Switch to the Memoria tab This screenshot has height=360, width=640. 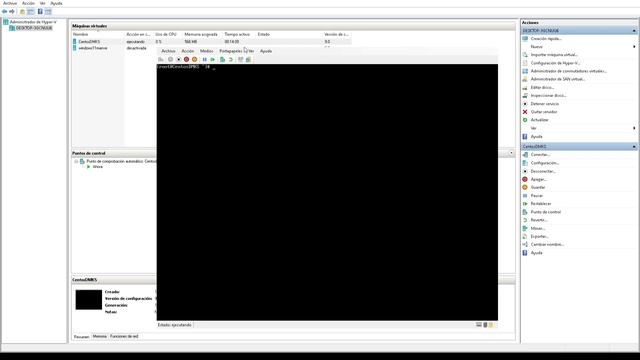tap(100, 336)
